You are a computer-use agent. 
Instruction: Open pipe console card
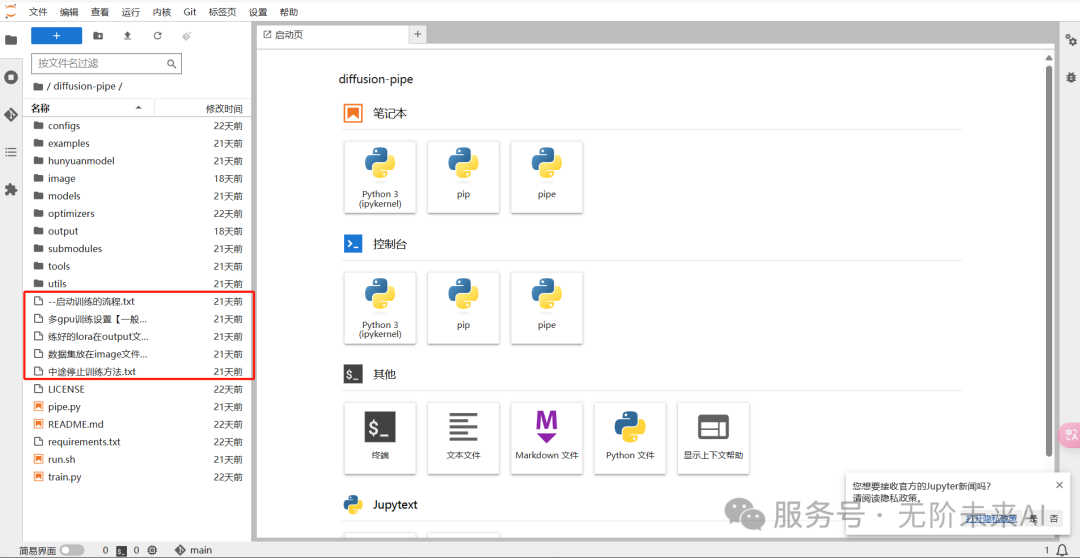tap(547, 308)
